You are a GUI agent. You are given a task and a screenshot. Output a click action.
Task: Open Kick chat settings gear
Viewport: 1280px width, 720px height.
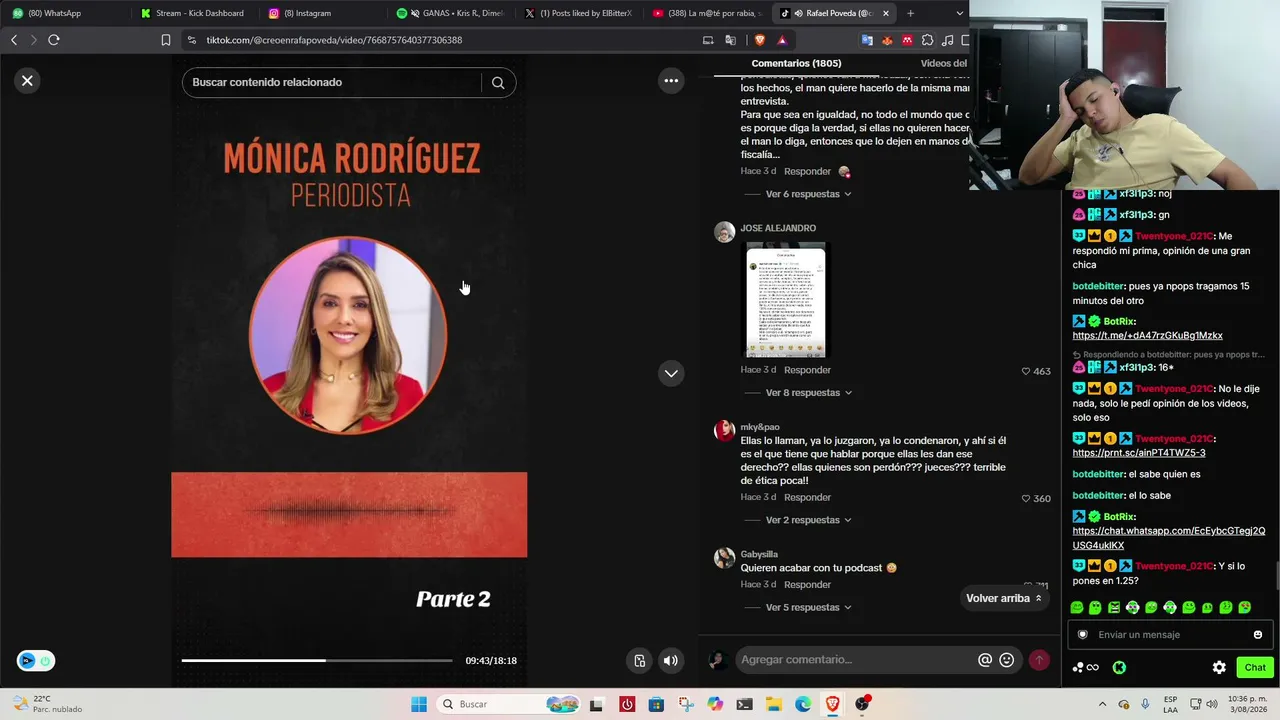point(1219,667)
